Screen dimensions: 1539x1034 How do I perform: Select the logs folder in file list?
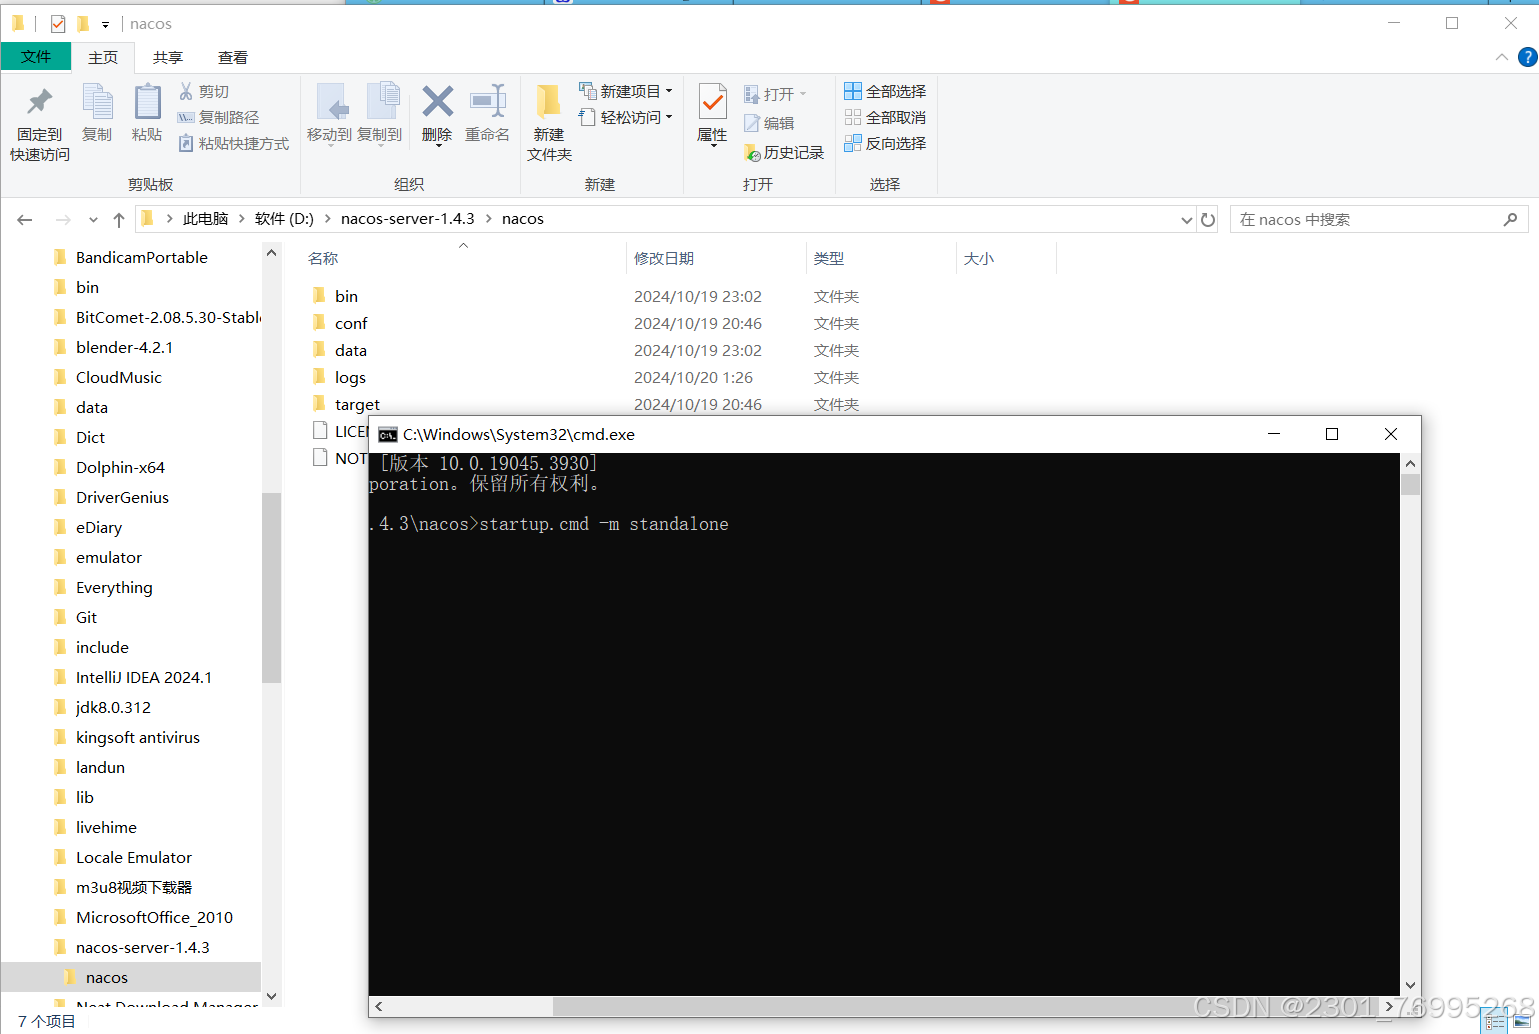click(350, 377)
